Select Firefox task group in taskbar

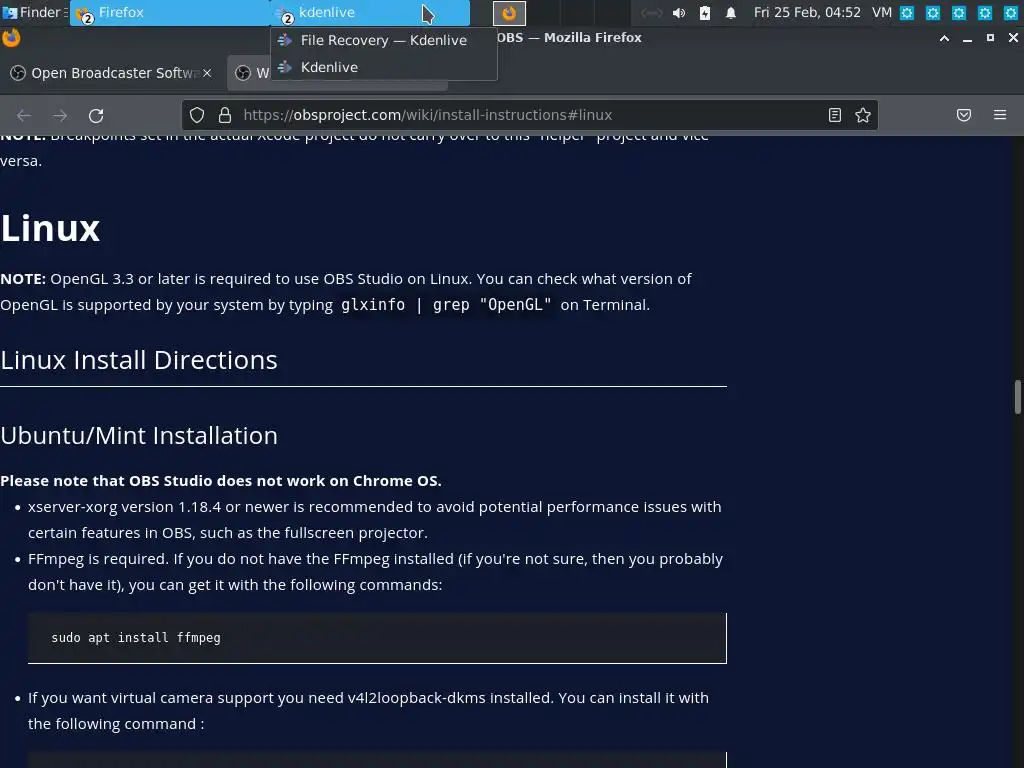(170, 12)
